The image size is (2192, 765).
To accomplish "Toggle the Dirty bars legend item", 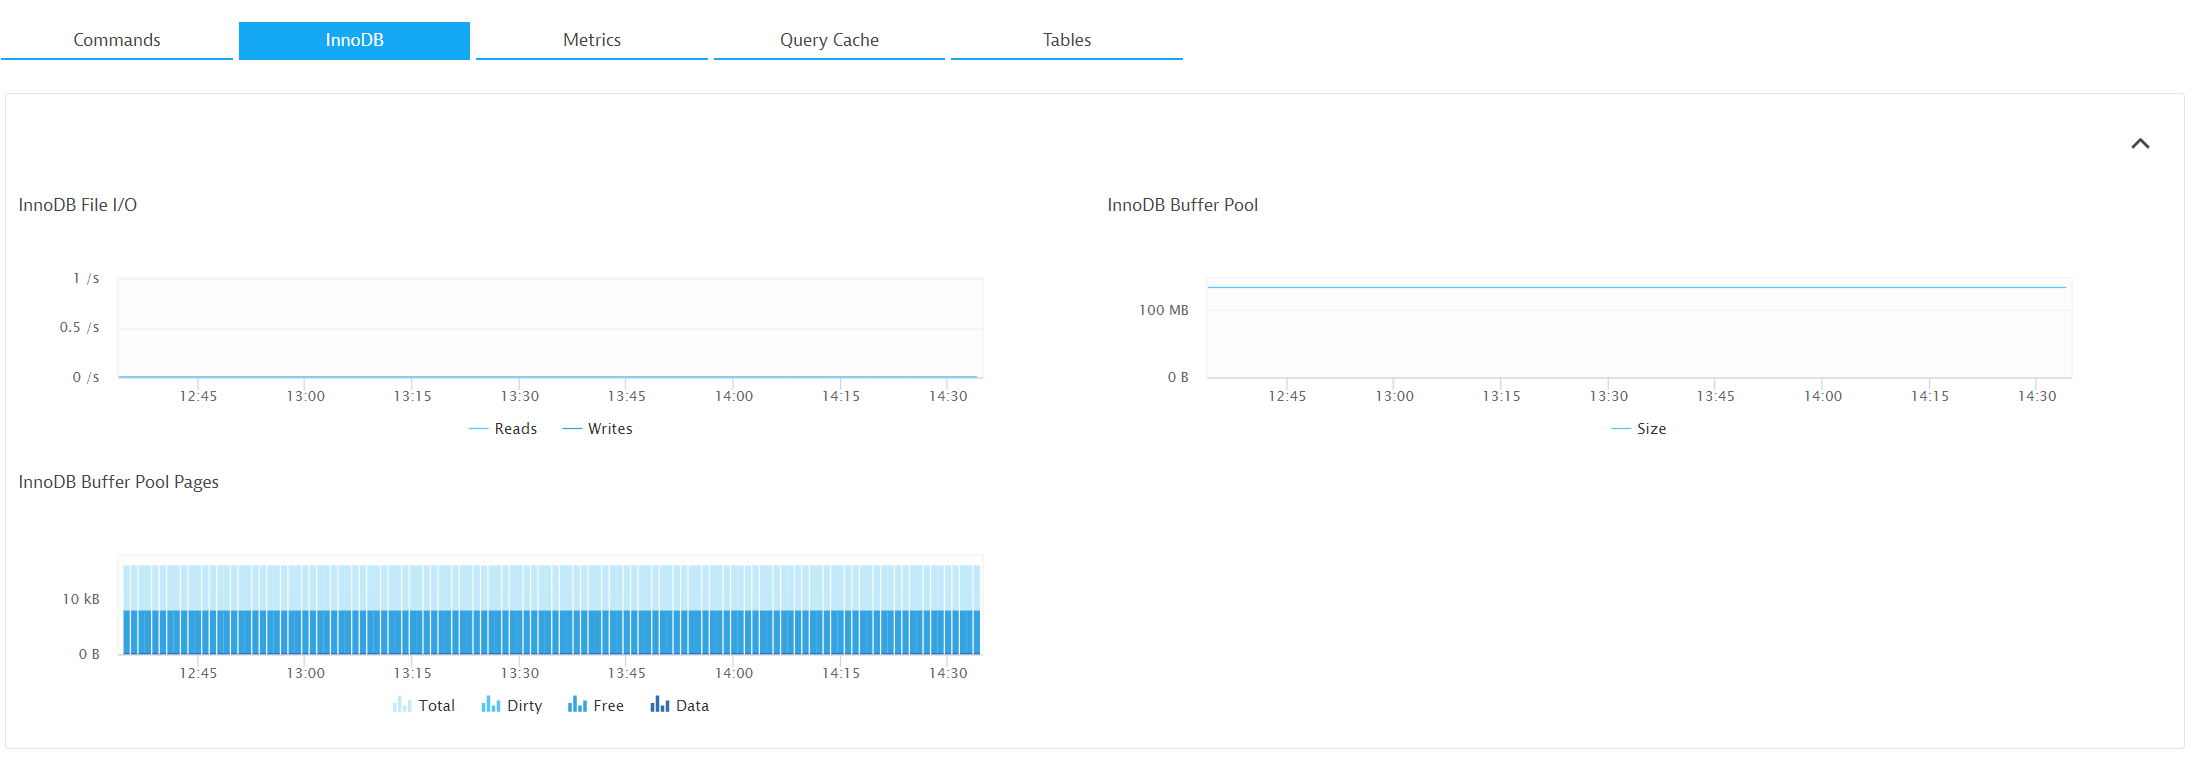I will (512, 705).
